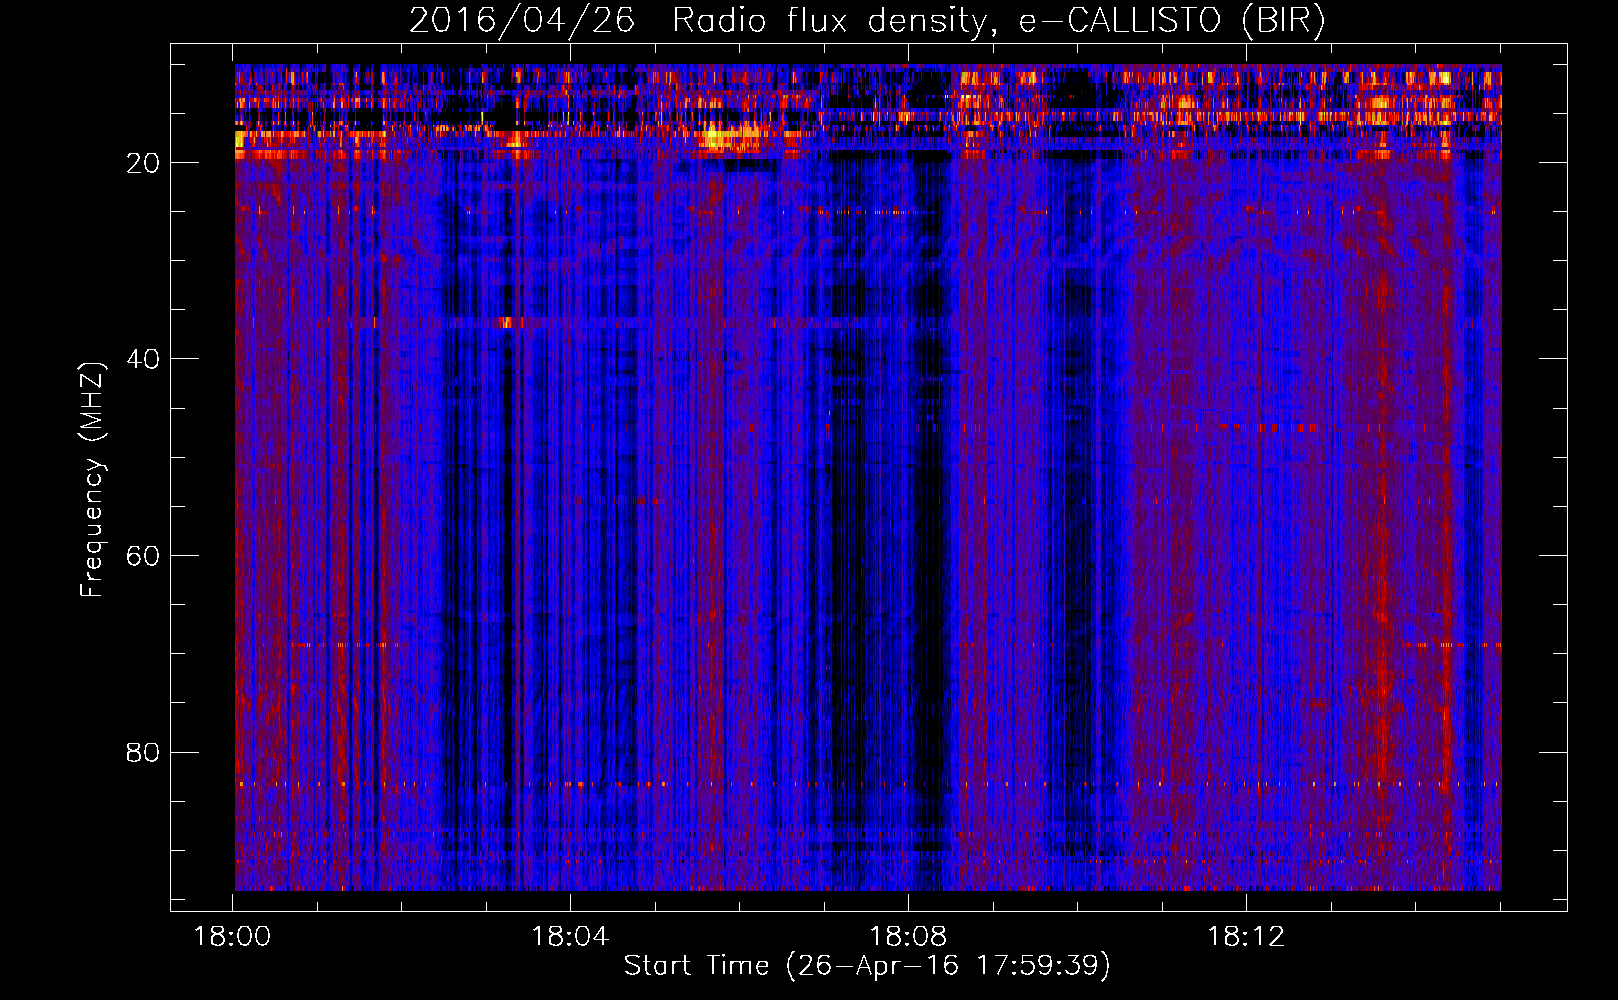Viewport: 1618px width, 1000px height.
Task: Click the 'Frequency (MHZ)' axis label
Action: pos(92,480)
